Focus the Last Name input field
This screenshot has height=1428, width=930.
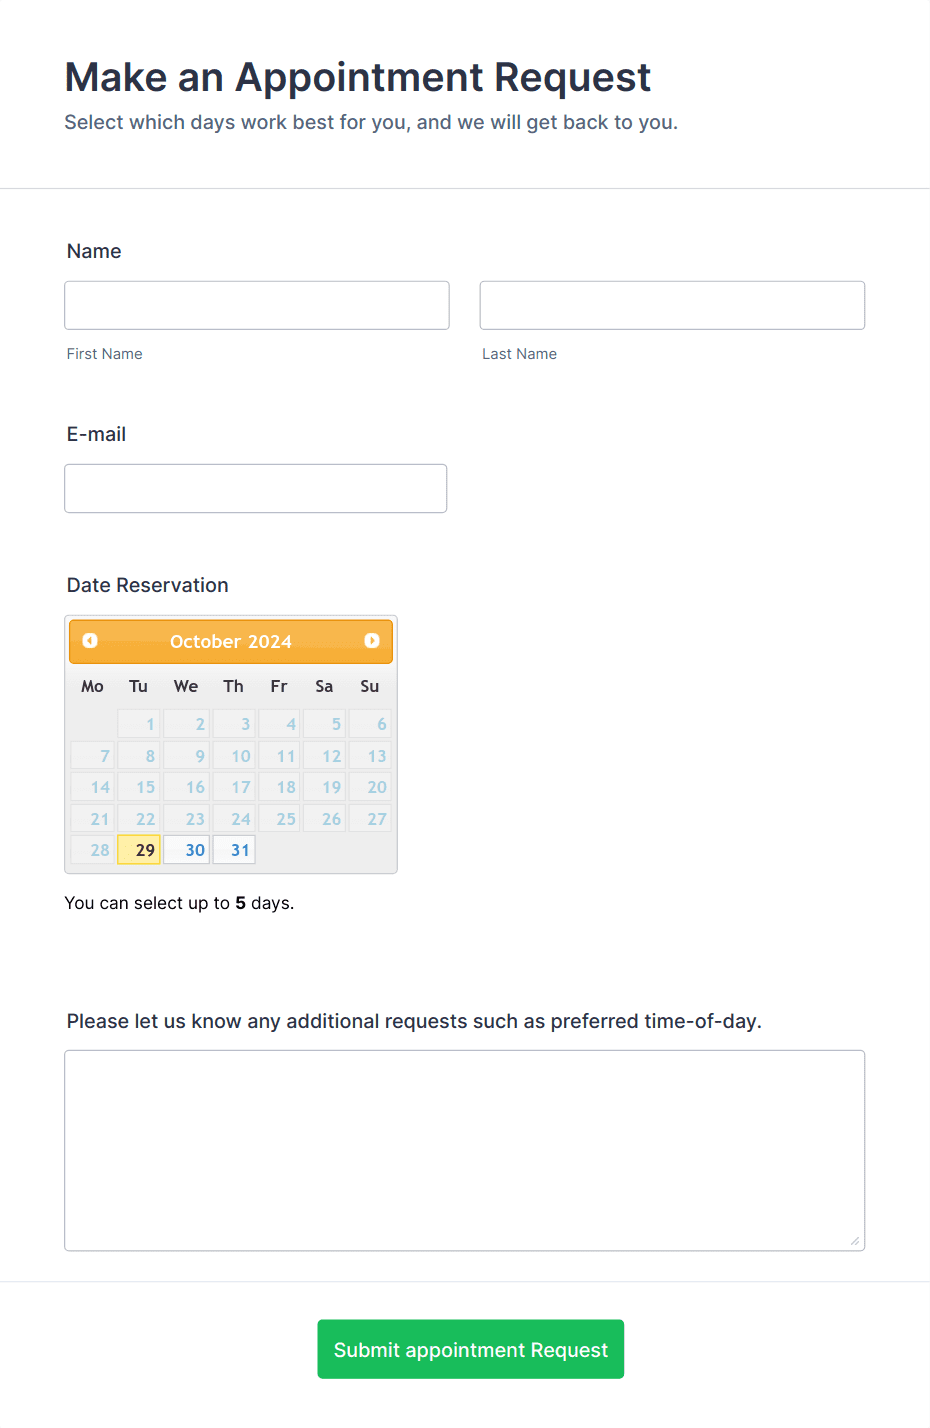[671, 305]
